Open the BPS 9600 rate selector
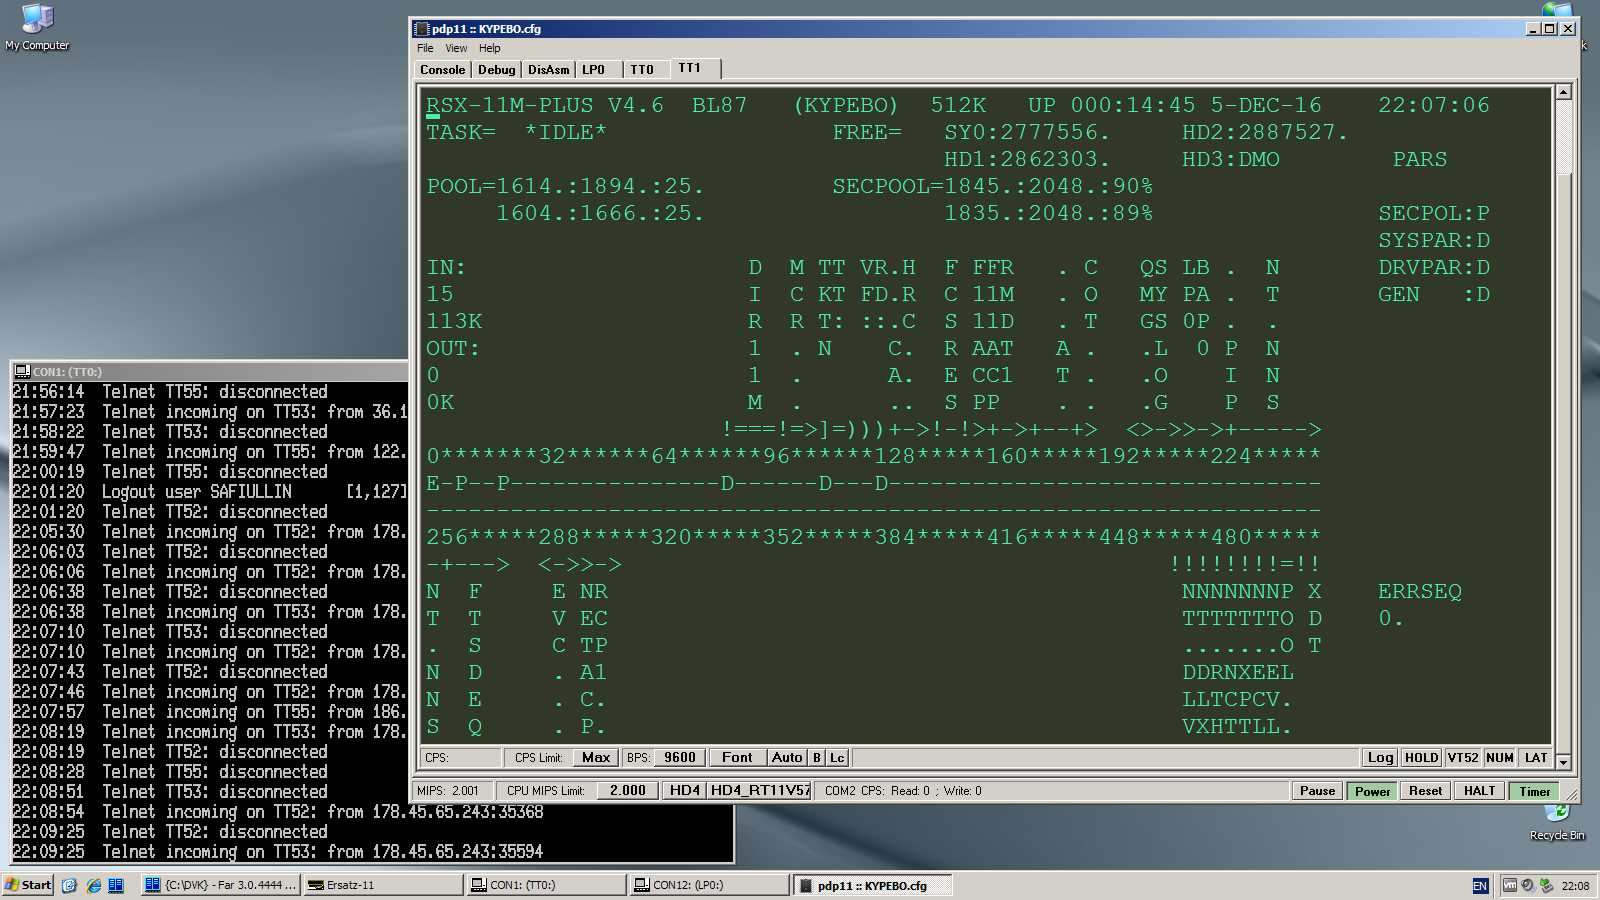The height and width of the screenshot is (900, 1600). (x=680, y=758)
